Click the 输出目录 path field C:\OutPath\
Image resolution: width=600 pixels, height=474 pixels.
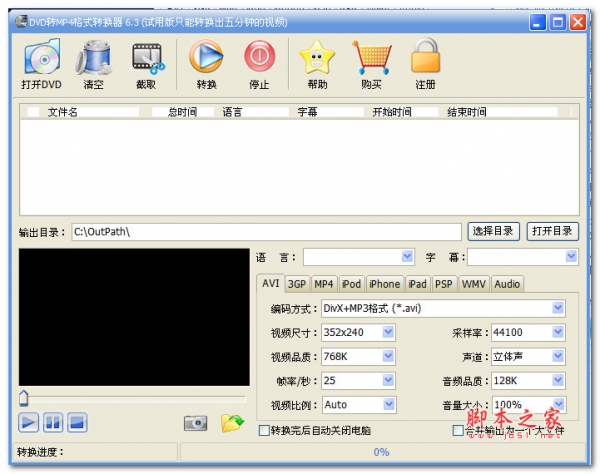click(x=266, y=232)
